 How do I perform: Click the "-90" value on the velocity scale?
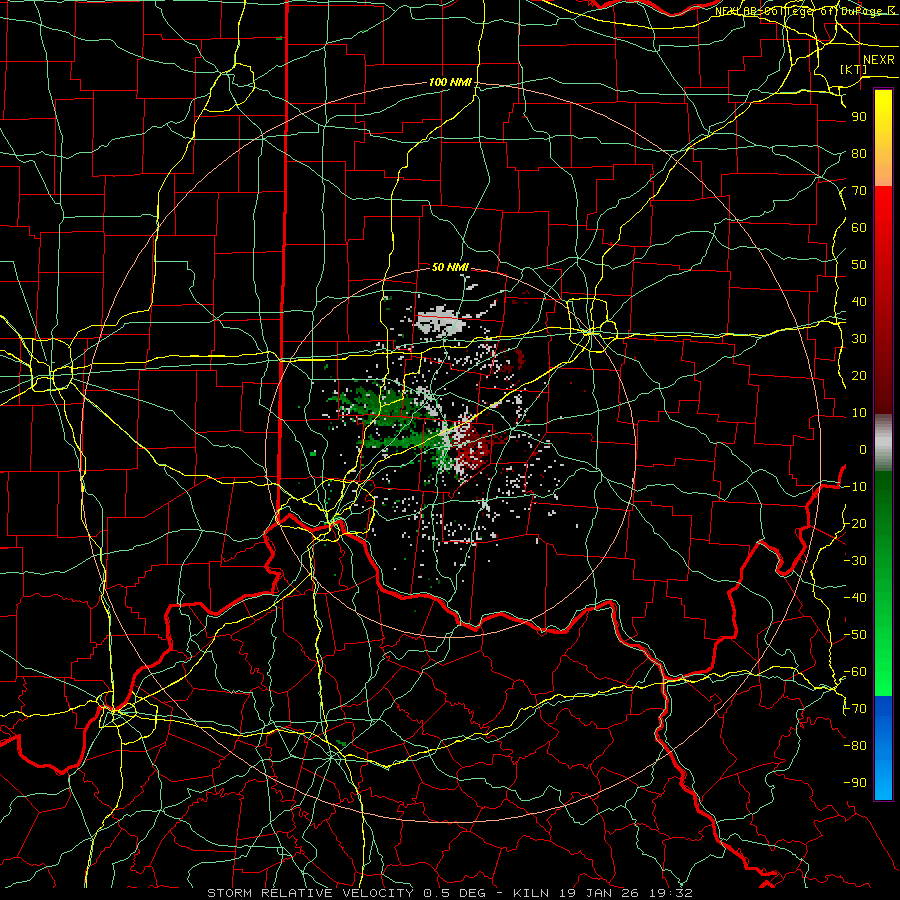[x=855, y=783]
